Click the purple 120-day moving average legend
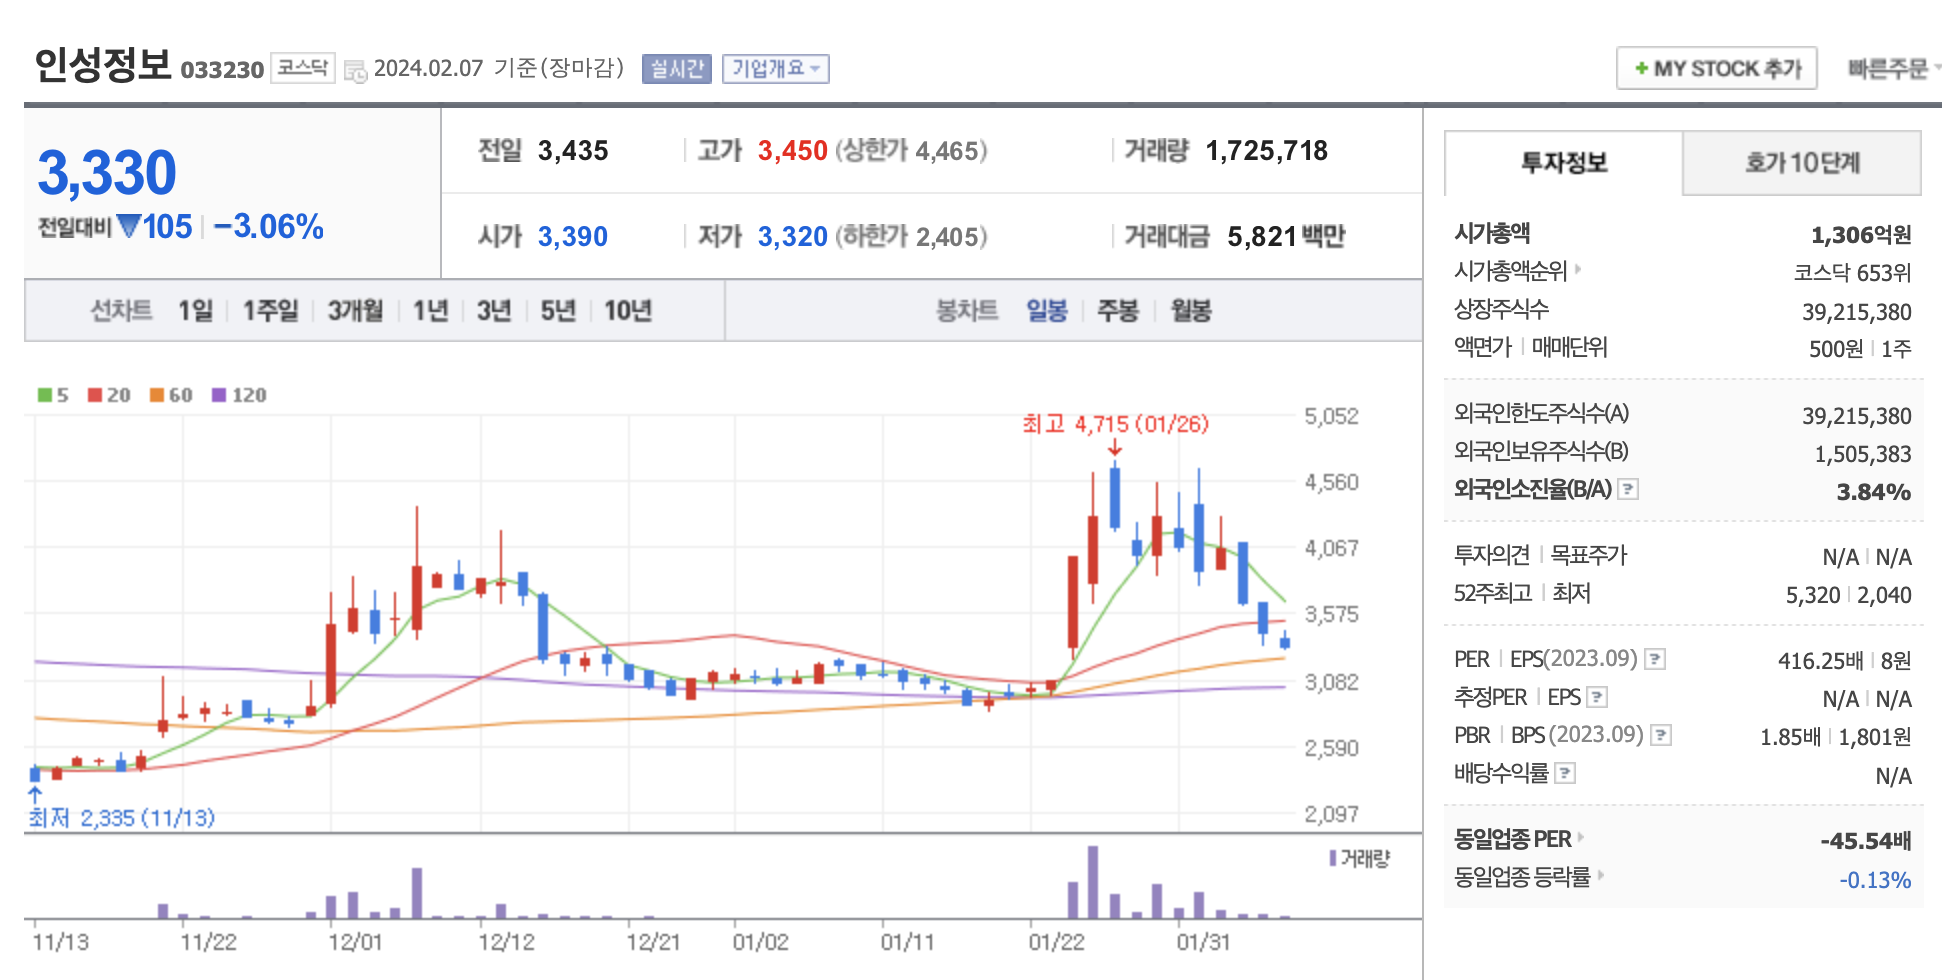1942x980 pixels. pyautogui.click(x=239, y=395)
